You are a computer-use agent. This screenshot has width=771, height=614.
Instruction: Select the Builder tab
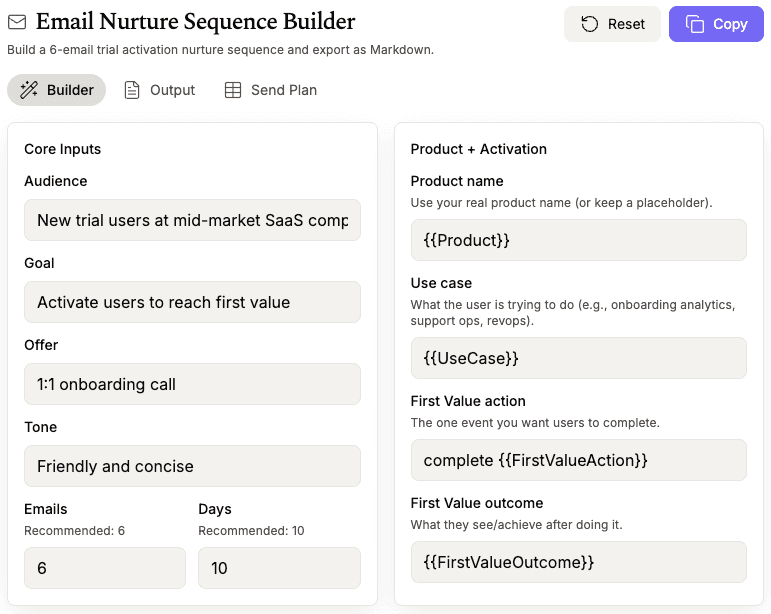57,90
